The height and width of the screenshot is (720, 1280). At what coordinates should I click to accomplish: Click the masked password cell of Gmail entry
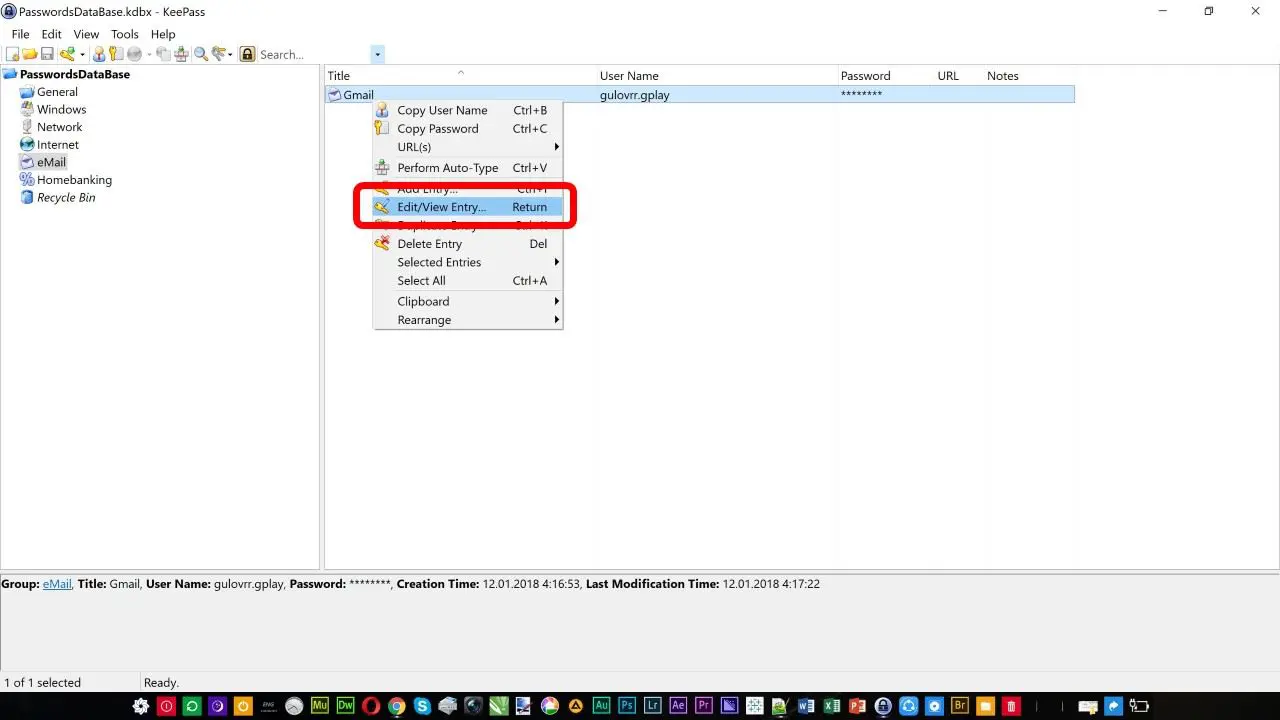point(861,95)
